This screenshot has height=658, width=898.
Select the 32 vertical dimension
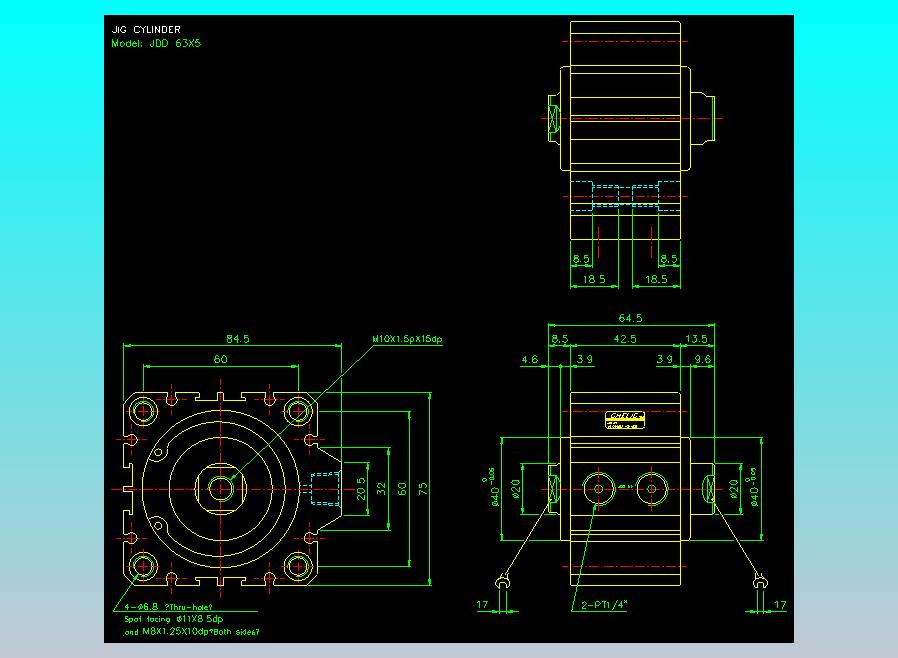click(x=381, y=488)
